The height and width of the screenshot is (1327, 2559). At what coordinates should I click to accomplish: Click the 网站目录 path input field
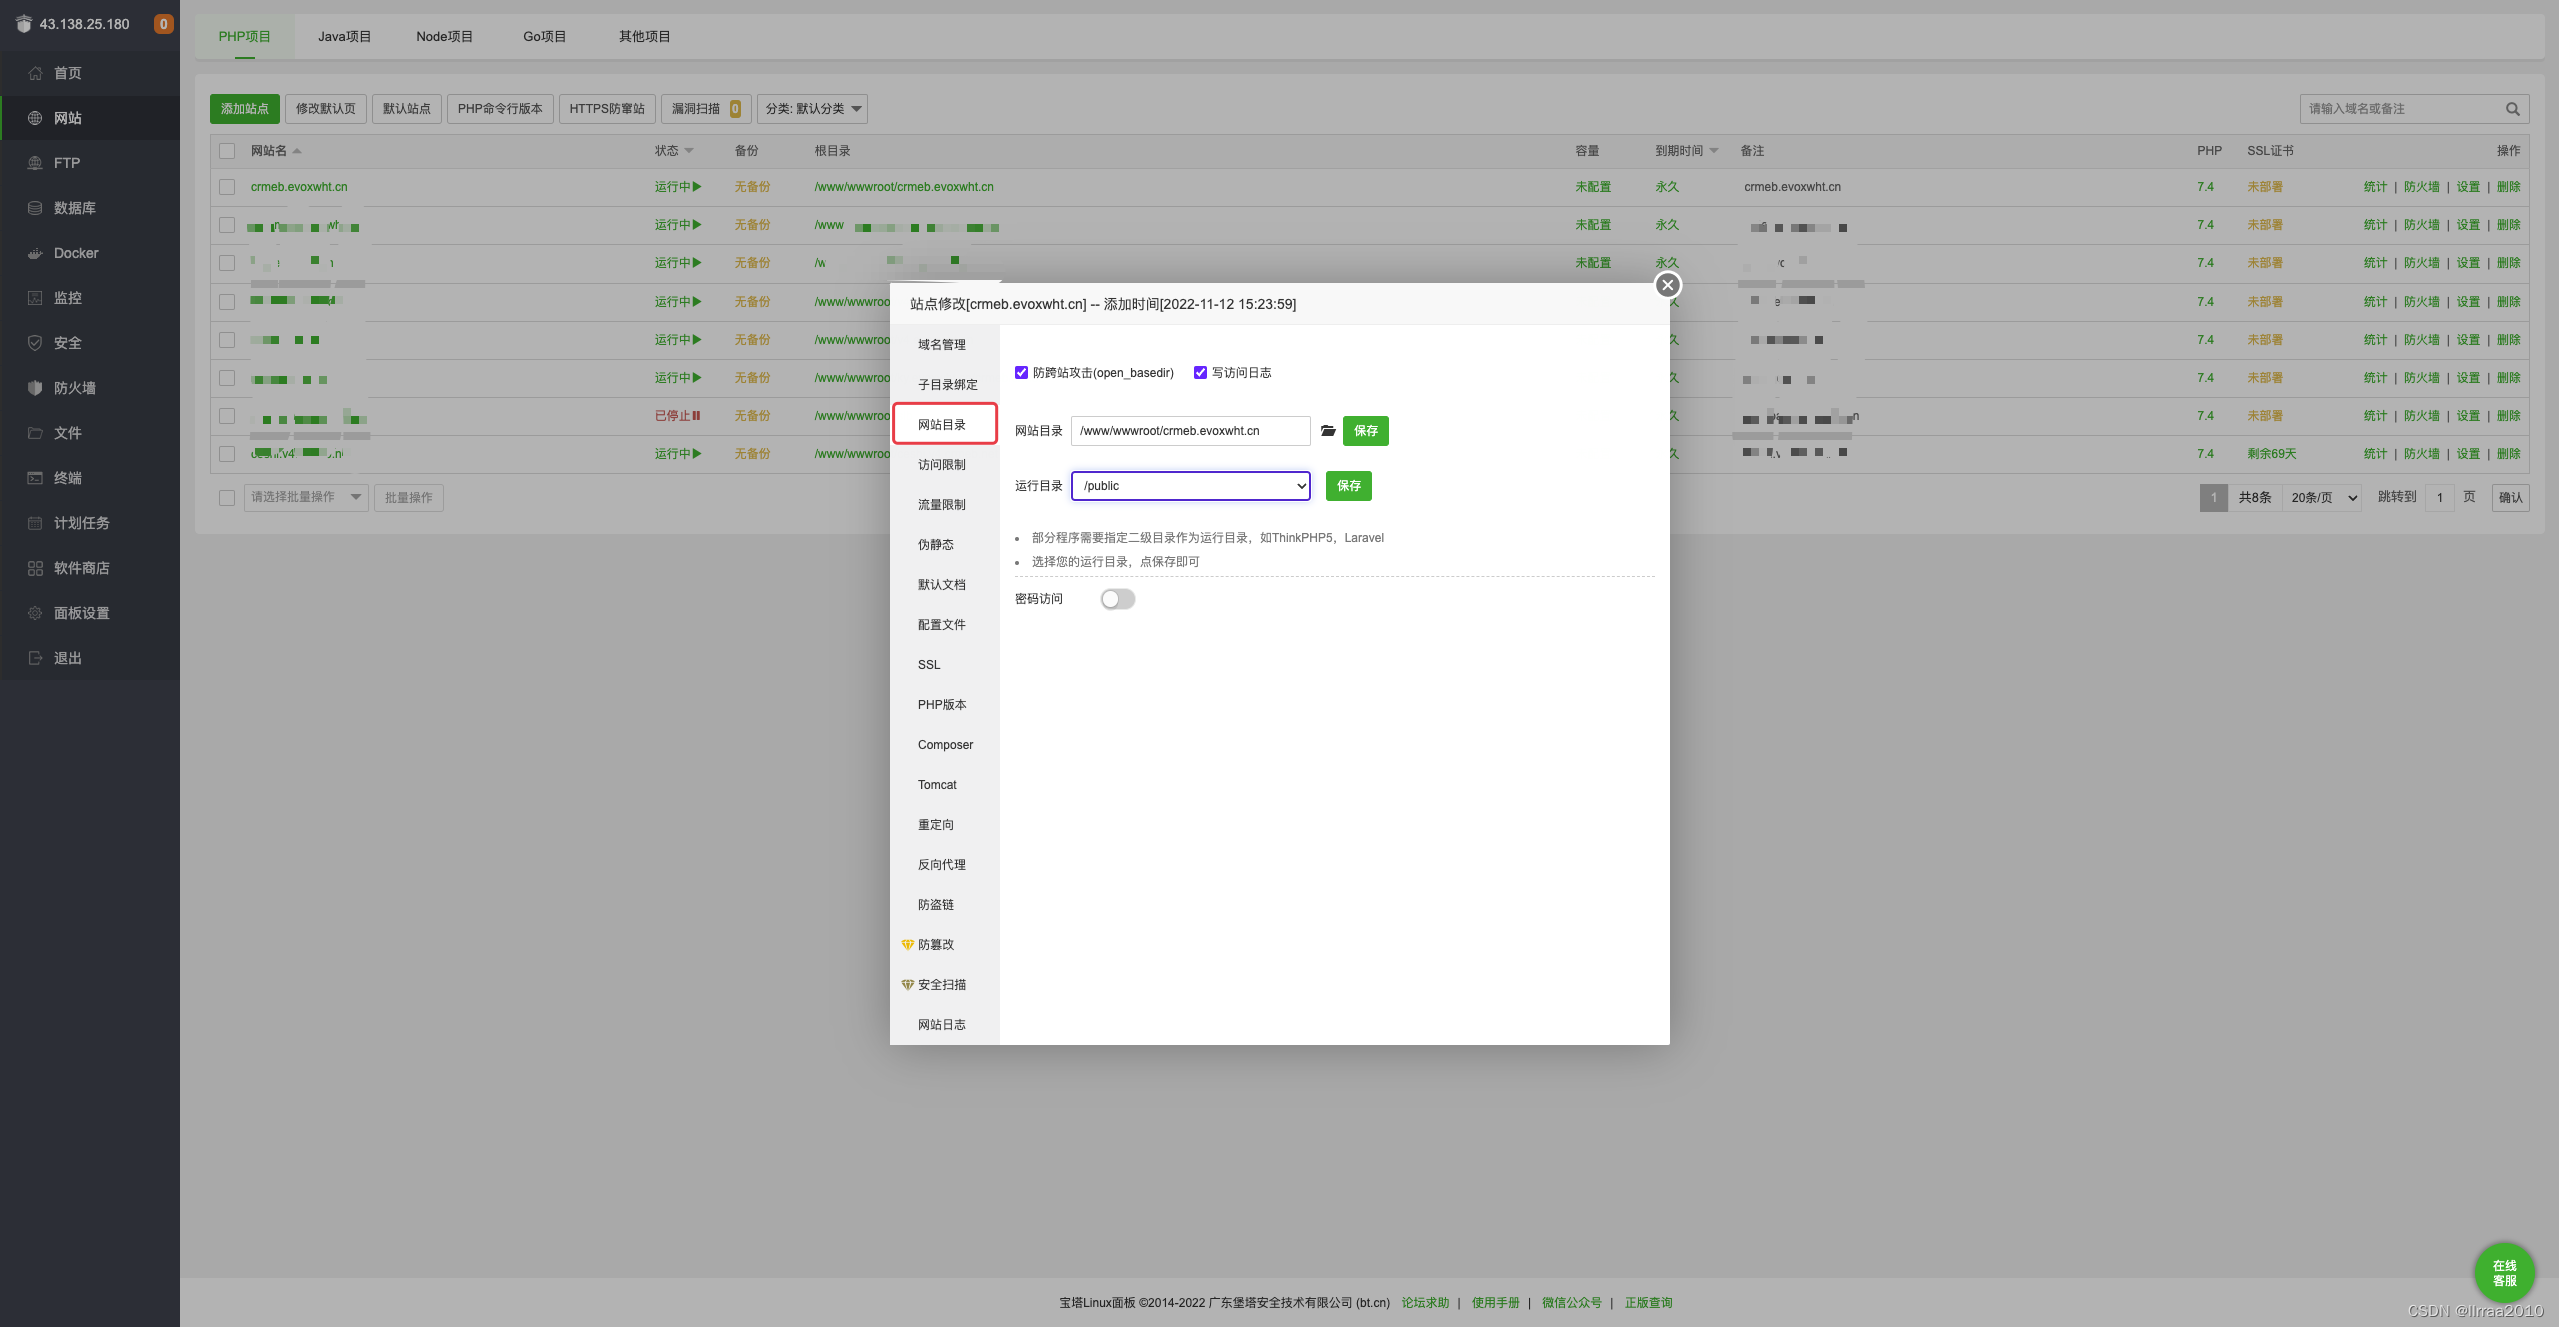(1190, 431)
